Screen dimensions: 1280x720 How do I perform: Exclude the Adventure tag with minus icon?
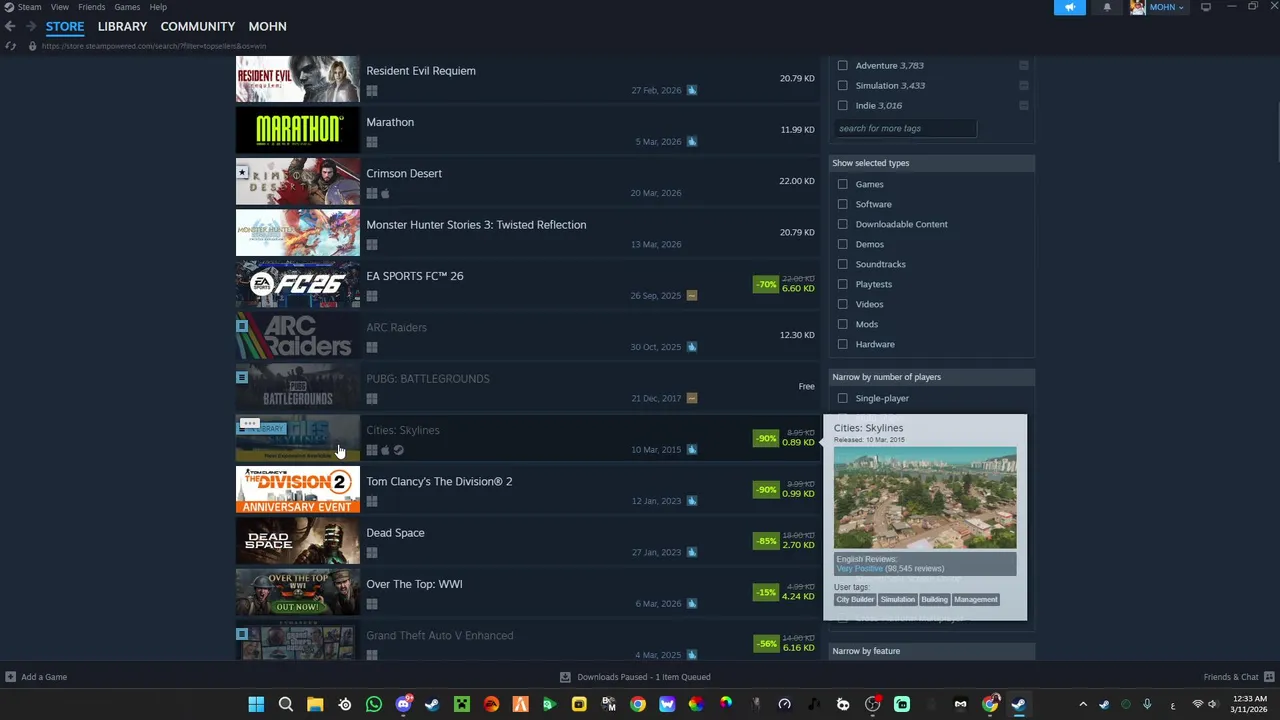pyautogui.click(x=1024, y=65)
